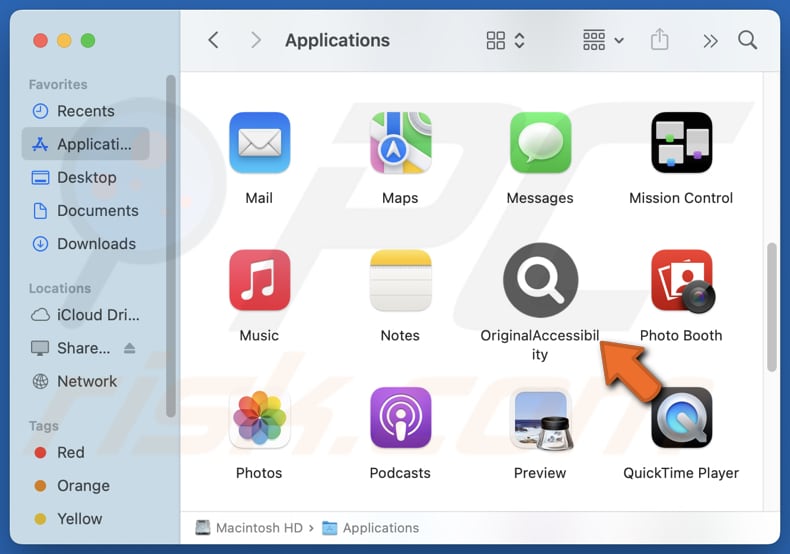Go back with the left chevron
The height and width of the screenshot is (554, 790).
[214, 40]
